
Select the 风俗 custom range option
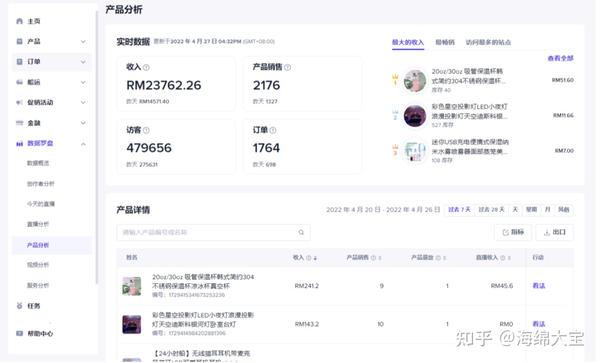[x=564, y=210]
